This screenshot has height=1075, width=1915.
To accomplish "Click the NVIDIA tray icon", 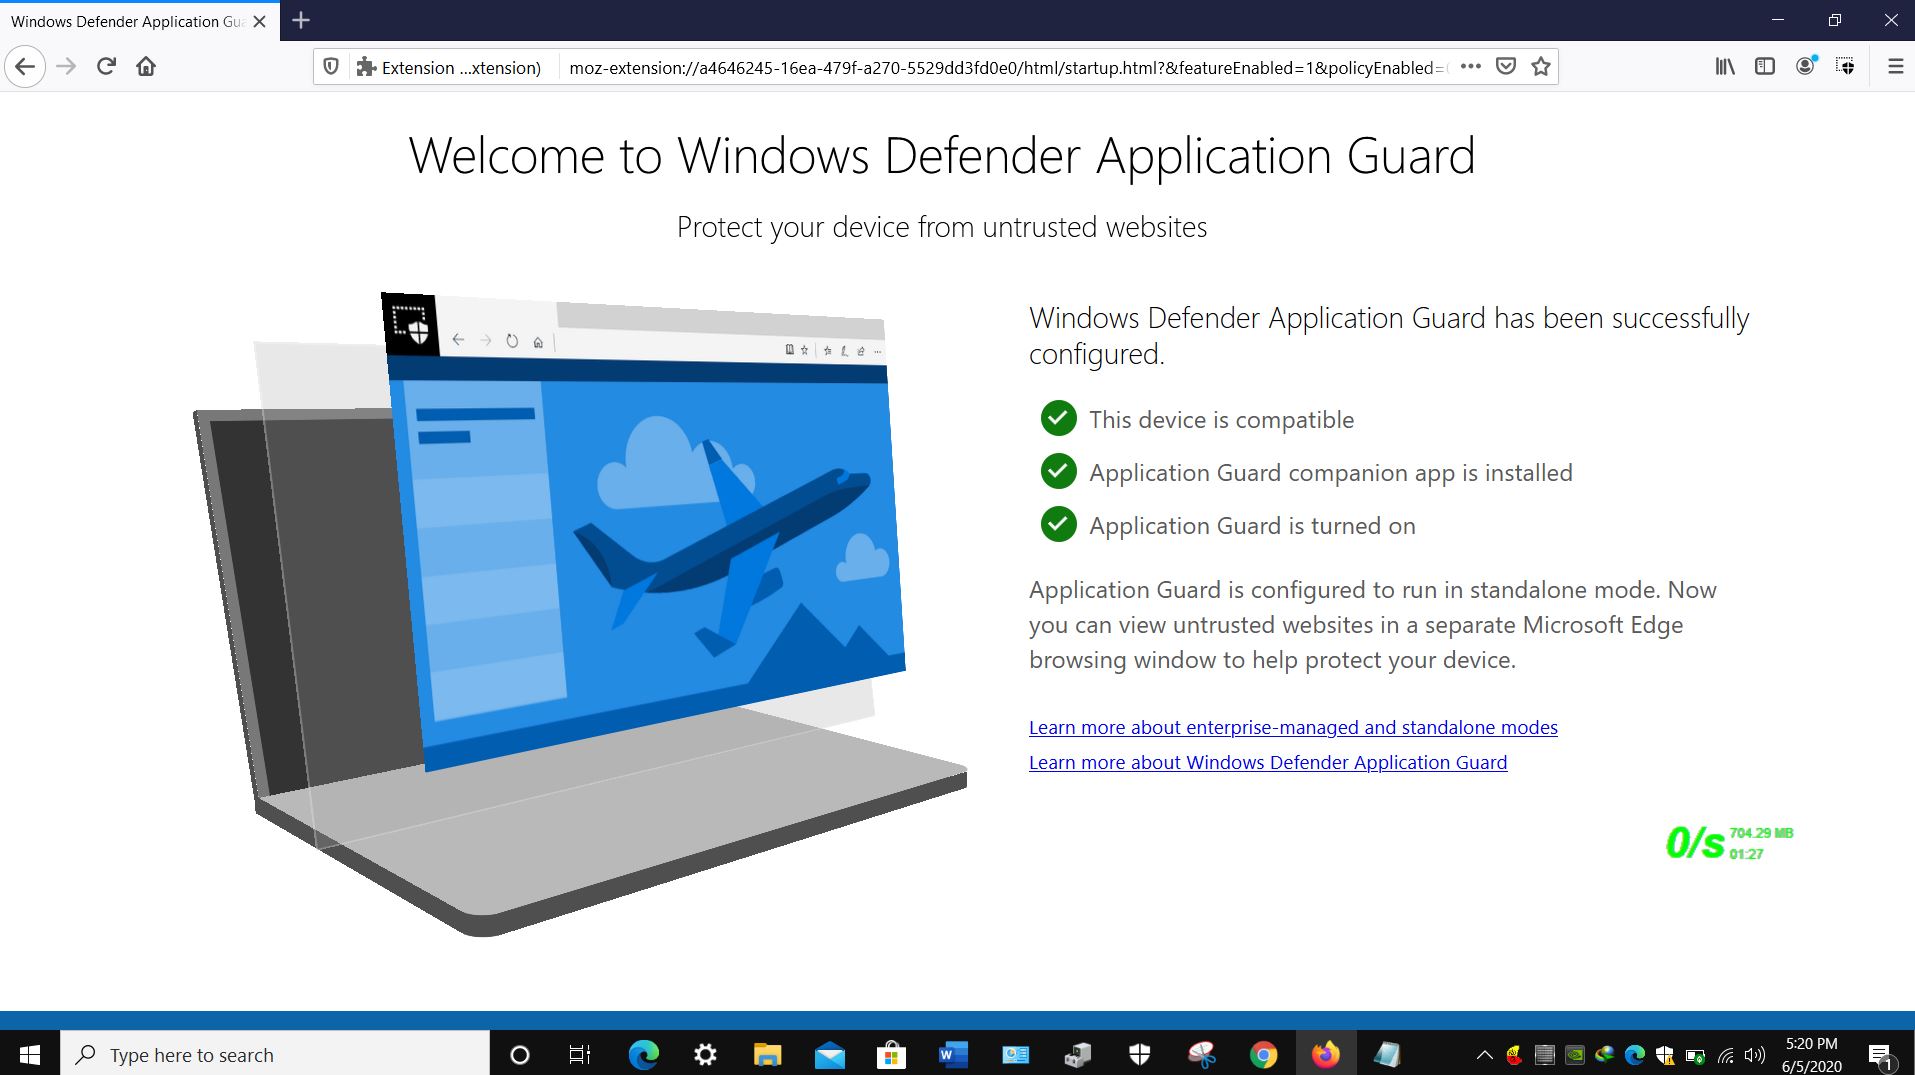I will click(x=1574, y=1054).
